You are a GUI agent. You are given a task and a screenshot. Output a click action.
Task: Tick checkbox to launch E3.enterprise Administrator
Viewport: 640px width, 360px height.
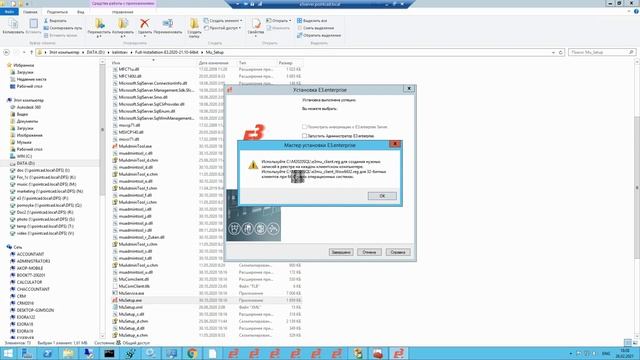tap(304, 136)
